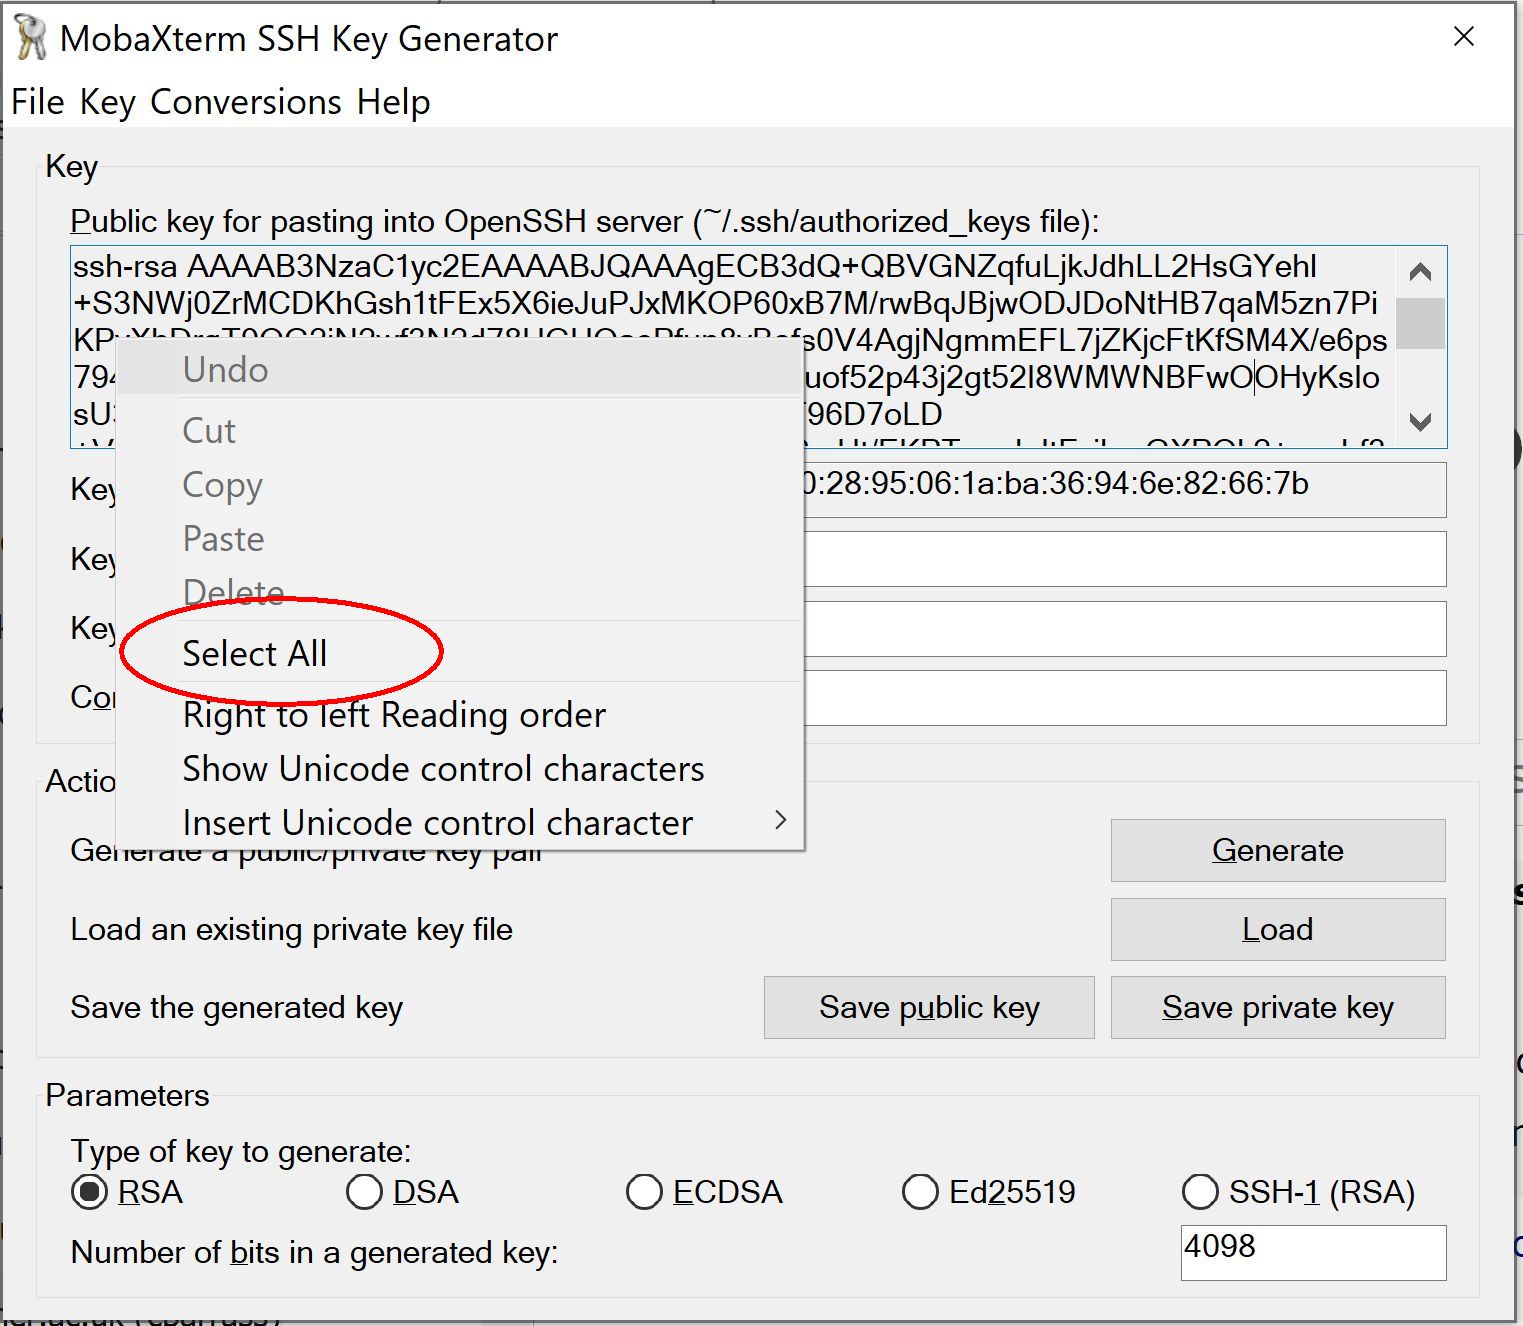
Task: Click 'Number of bits in a generated key:' label
Action: tap(314, 1253)
